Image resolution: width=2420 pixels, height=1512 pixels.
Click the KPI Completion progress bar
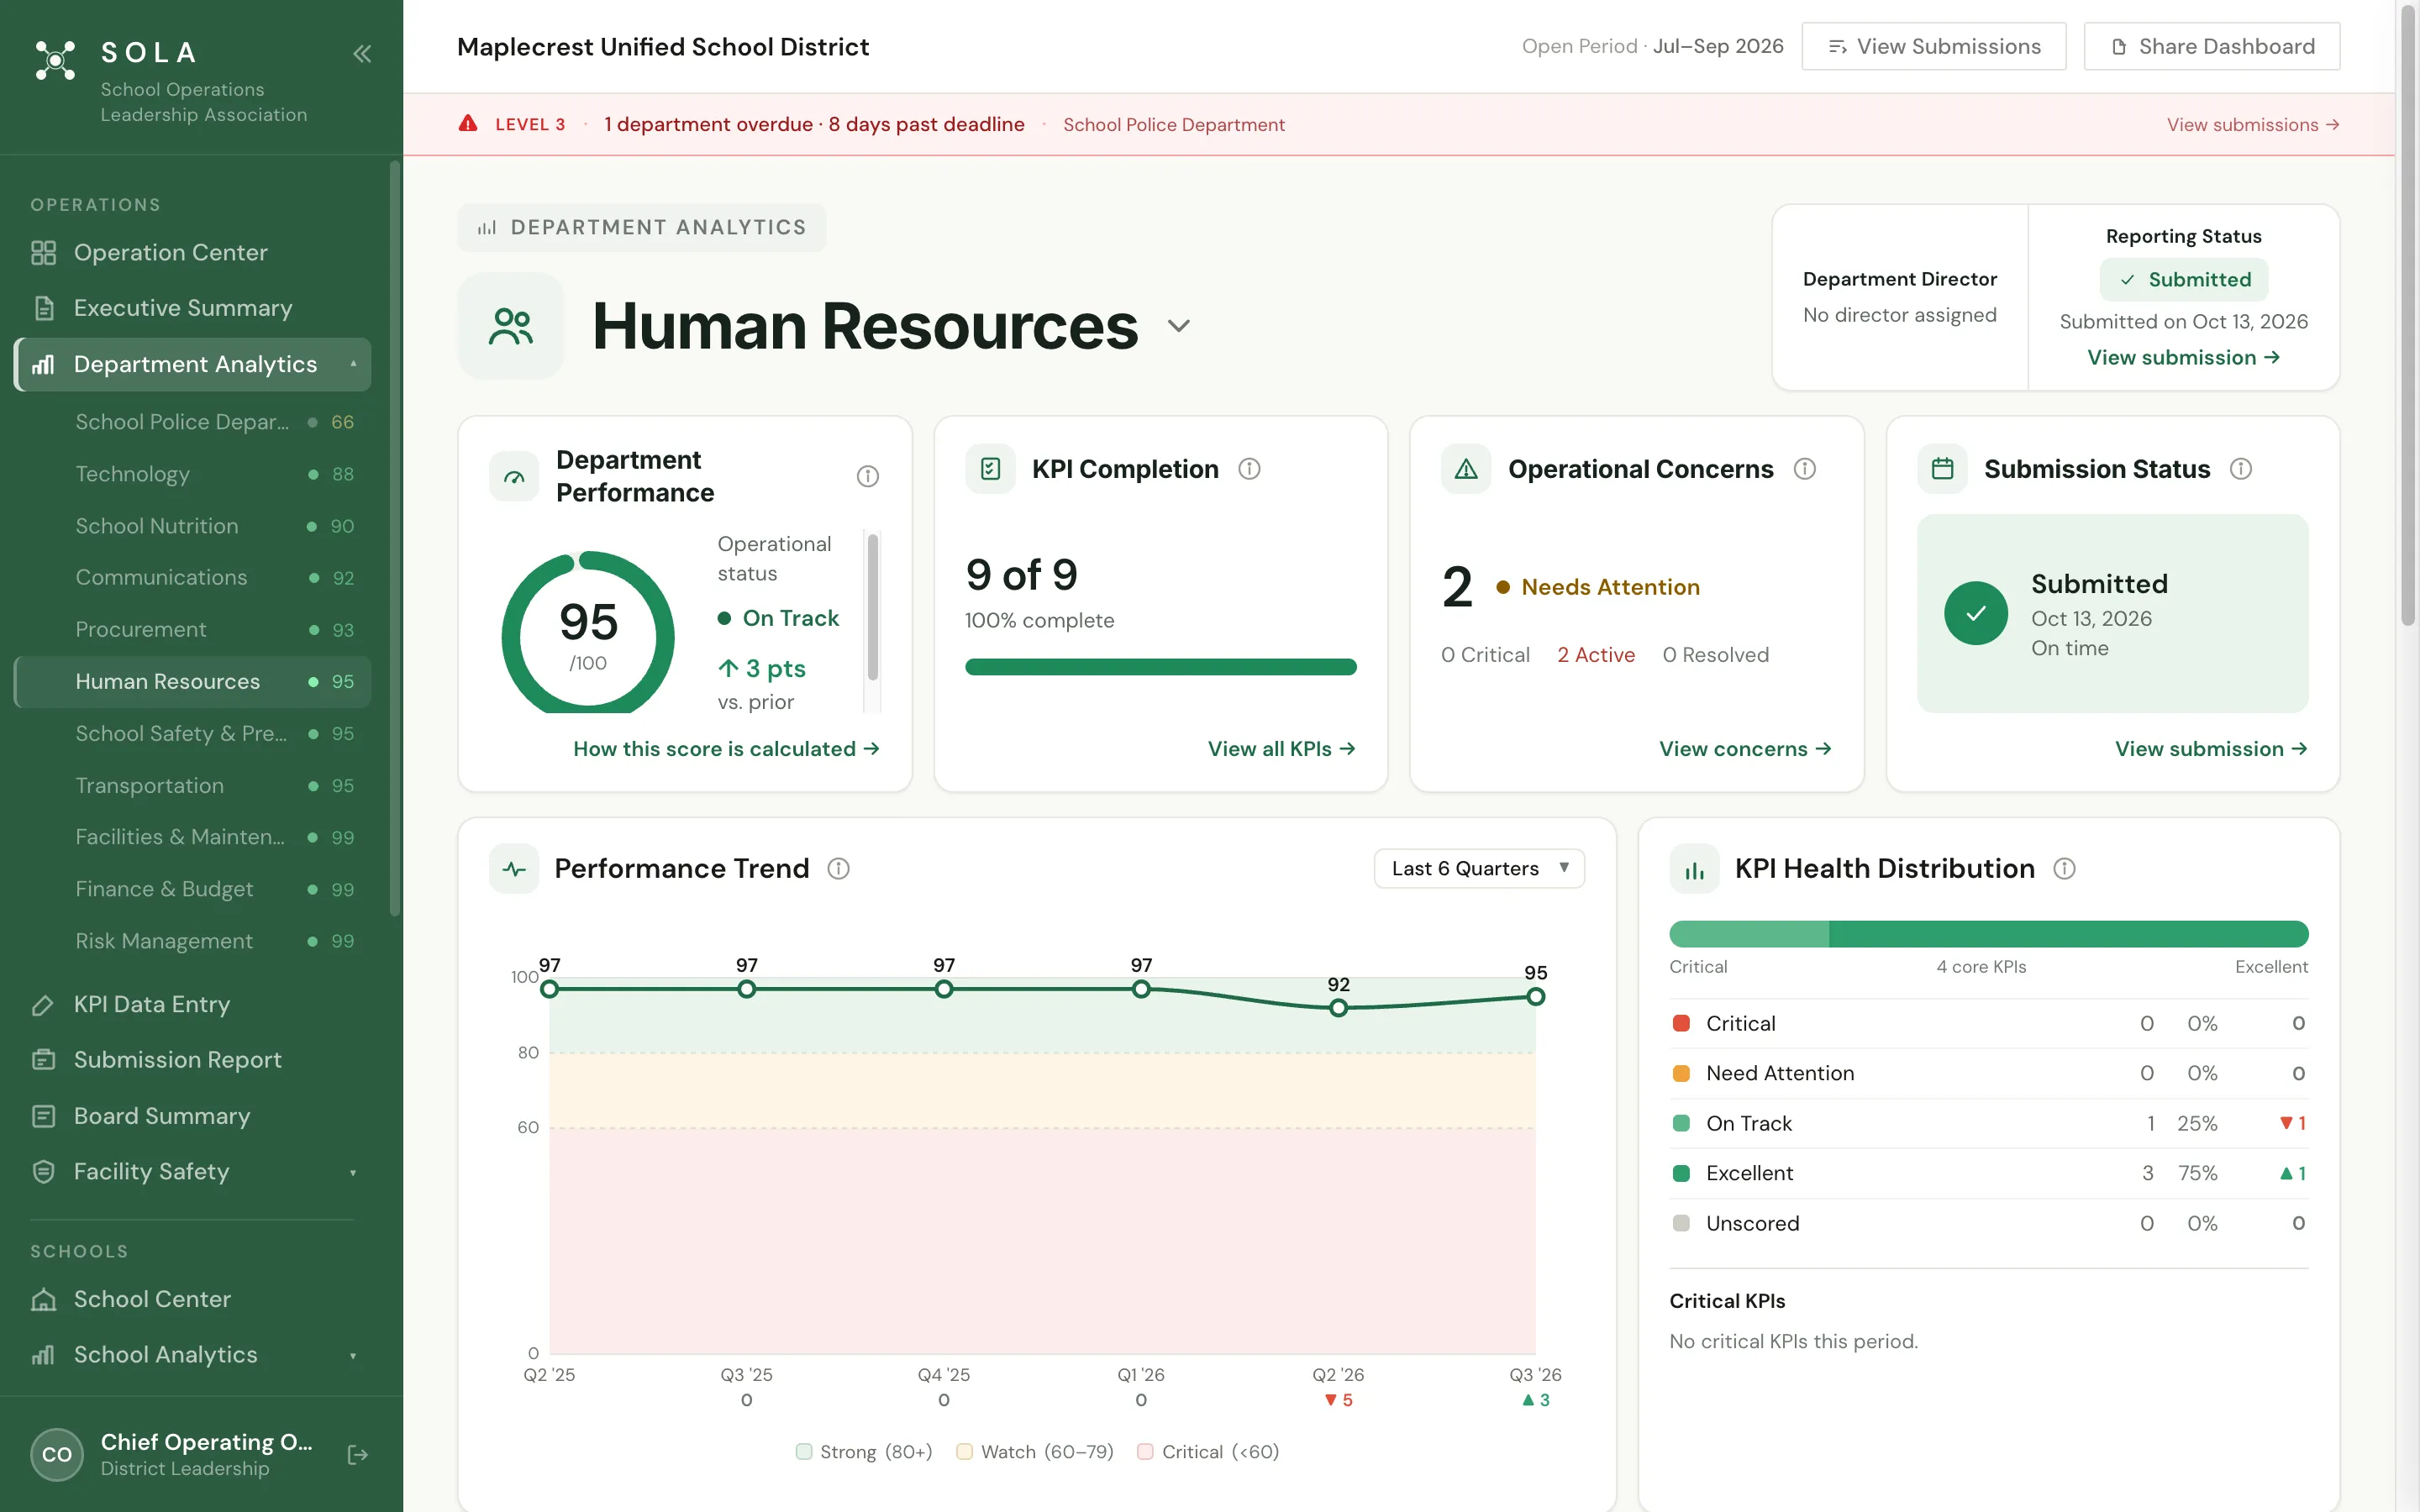[x=1160, y=667]
